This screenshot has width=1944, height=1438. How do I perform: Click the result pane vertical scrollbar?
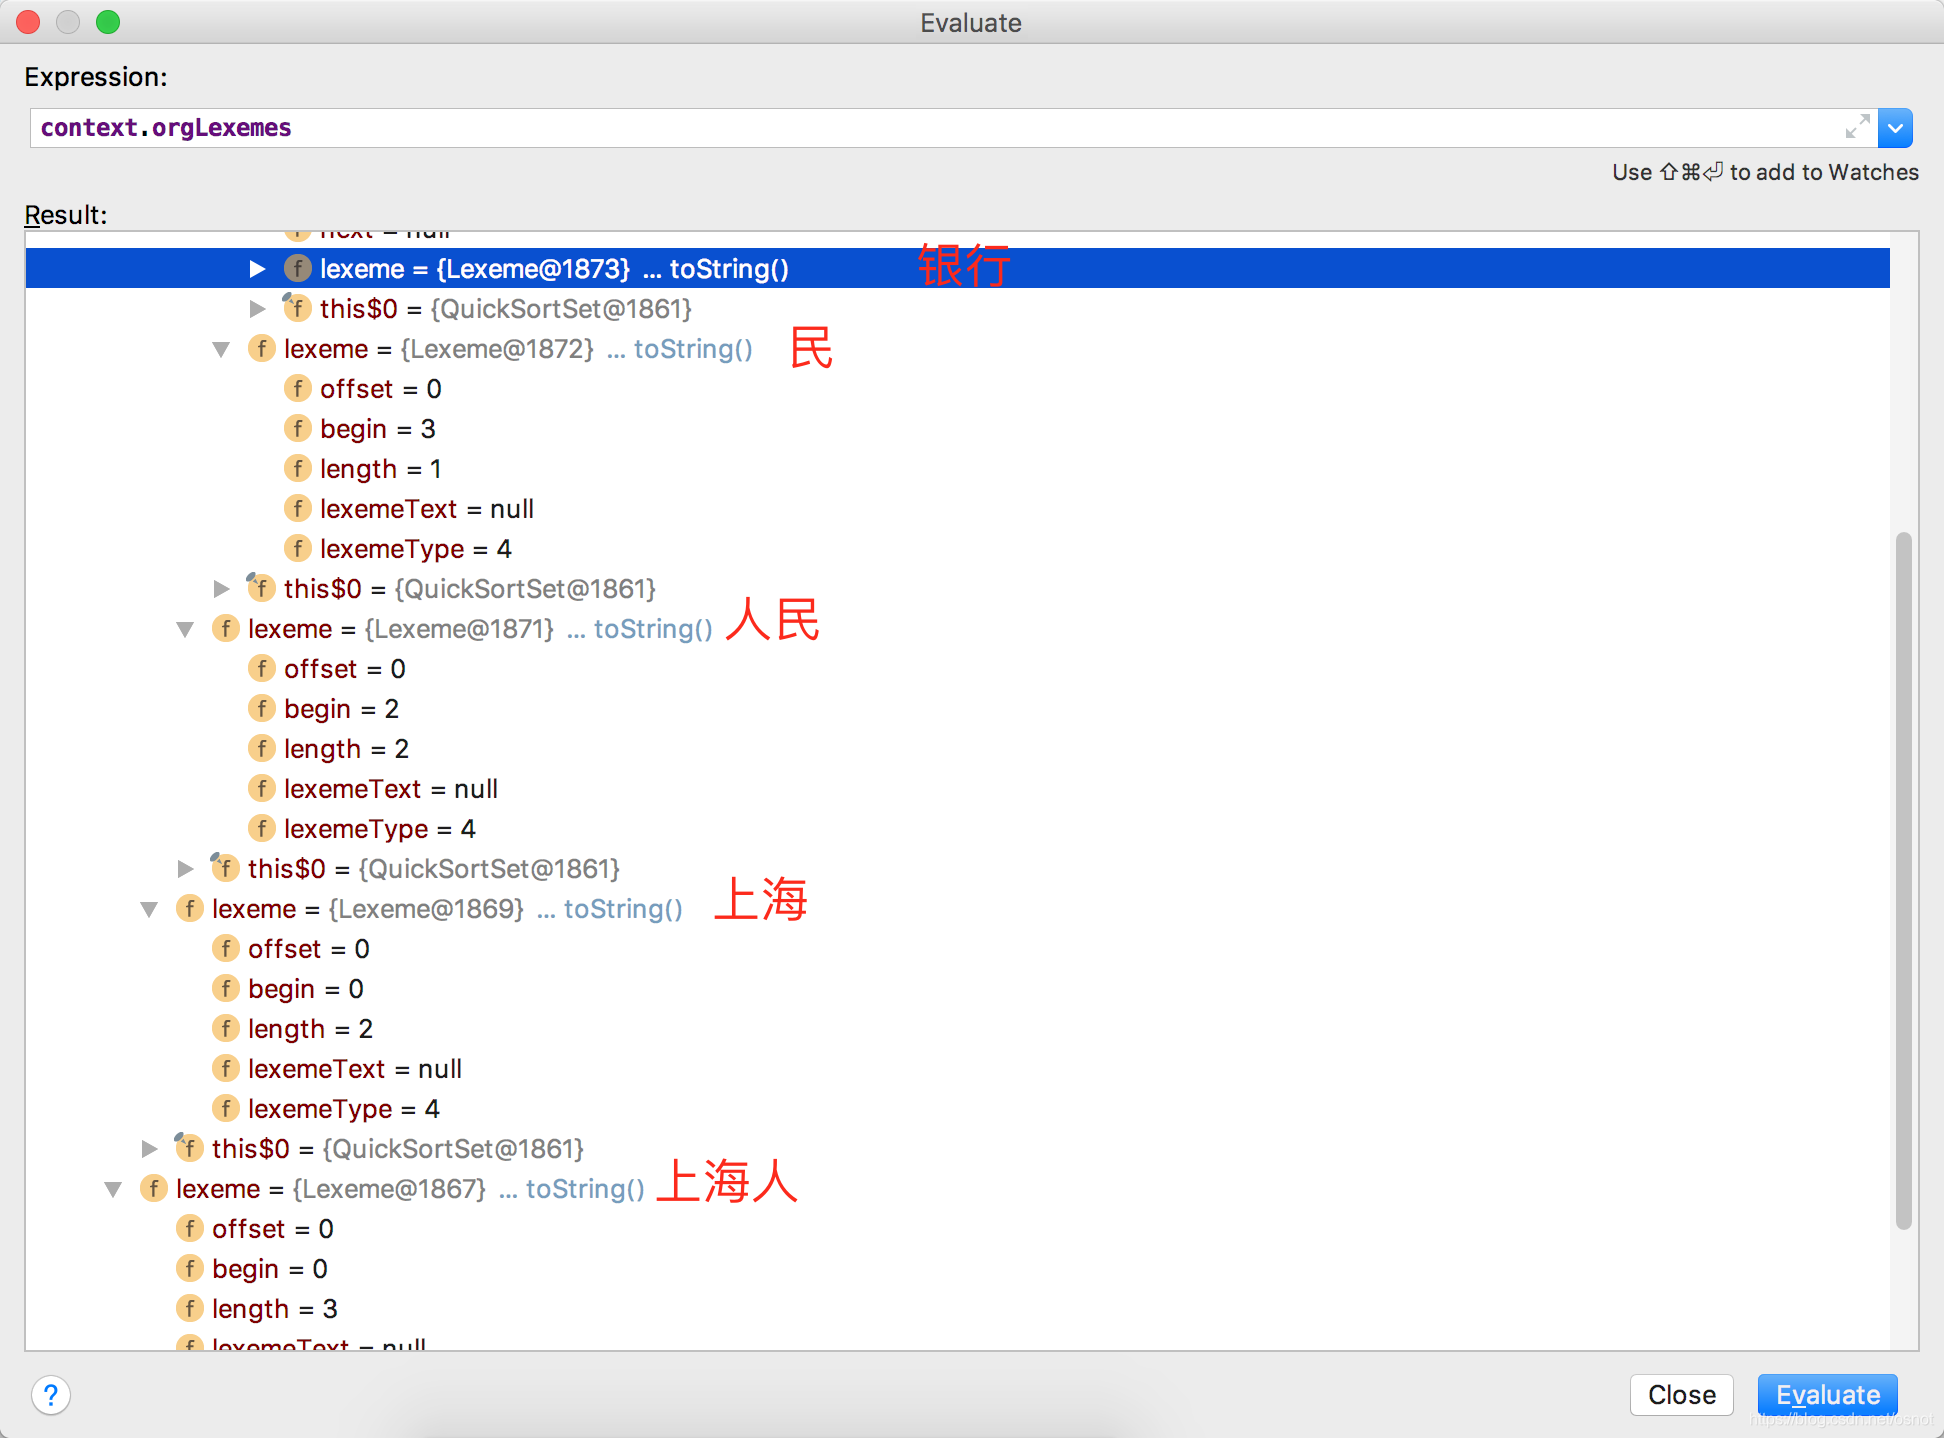(x=1903, y=880)
